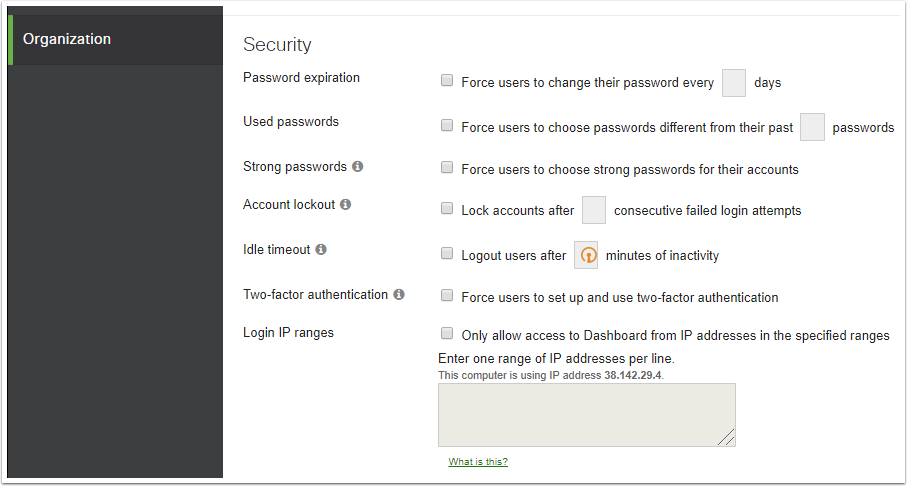Click the Security section heading
Screen dimensions: 907x486
277,45
